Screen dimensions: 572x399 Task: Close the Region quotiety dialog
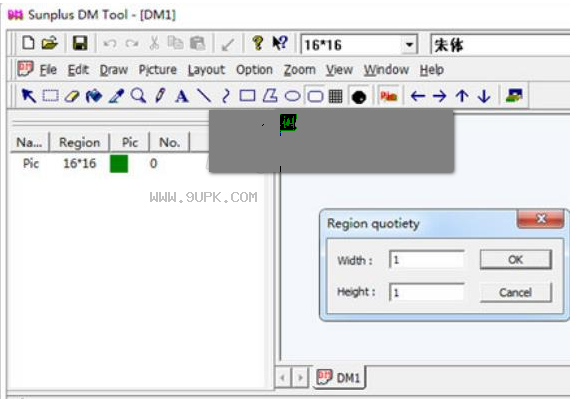[x=541, y=218]
